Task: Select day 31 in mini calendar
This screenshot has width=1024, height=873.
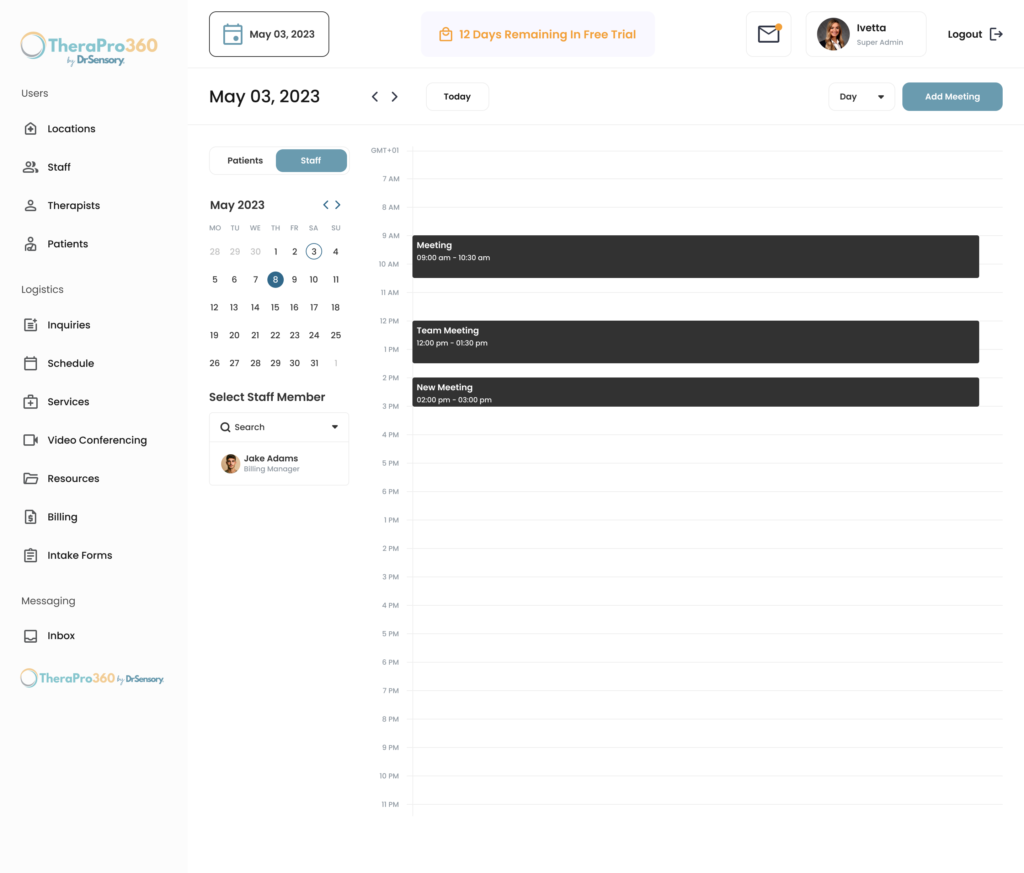Action: (x=314, y=364)
